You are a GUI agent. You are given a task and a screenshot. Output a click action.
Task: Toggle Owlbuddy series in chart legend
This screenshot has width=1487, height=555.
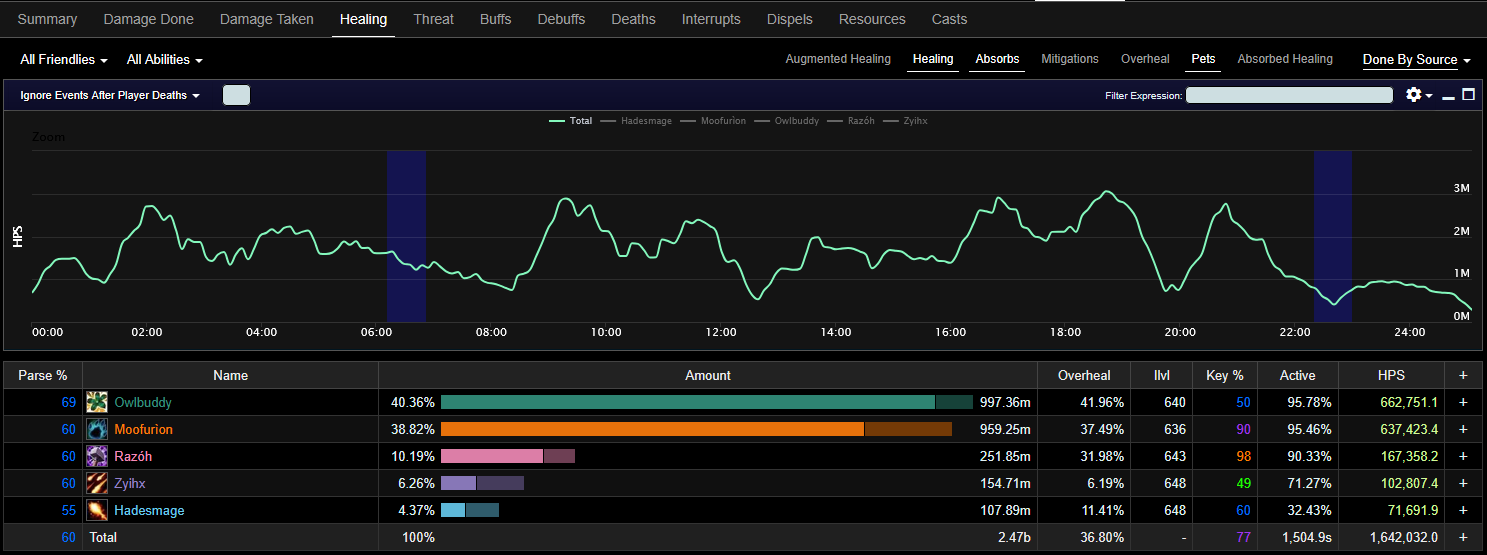787,121
